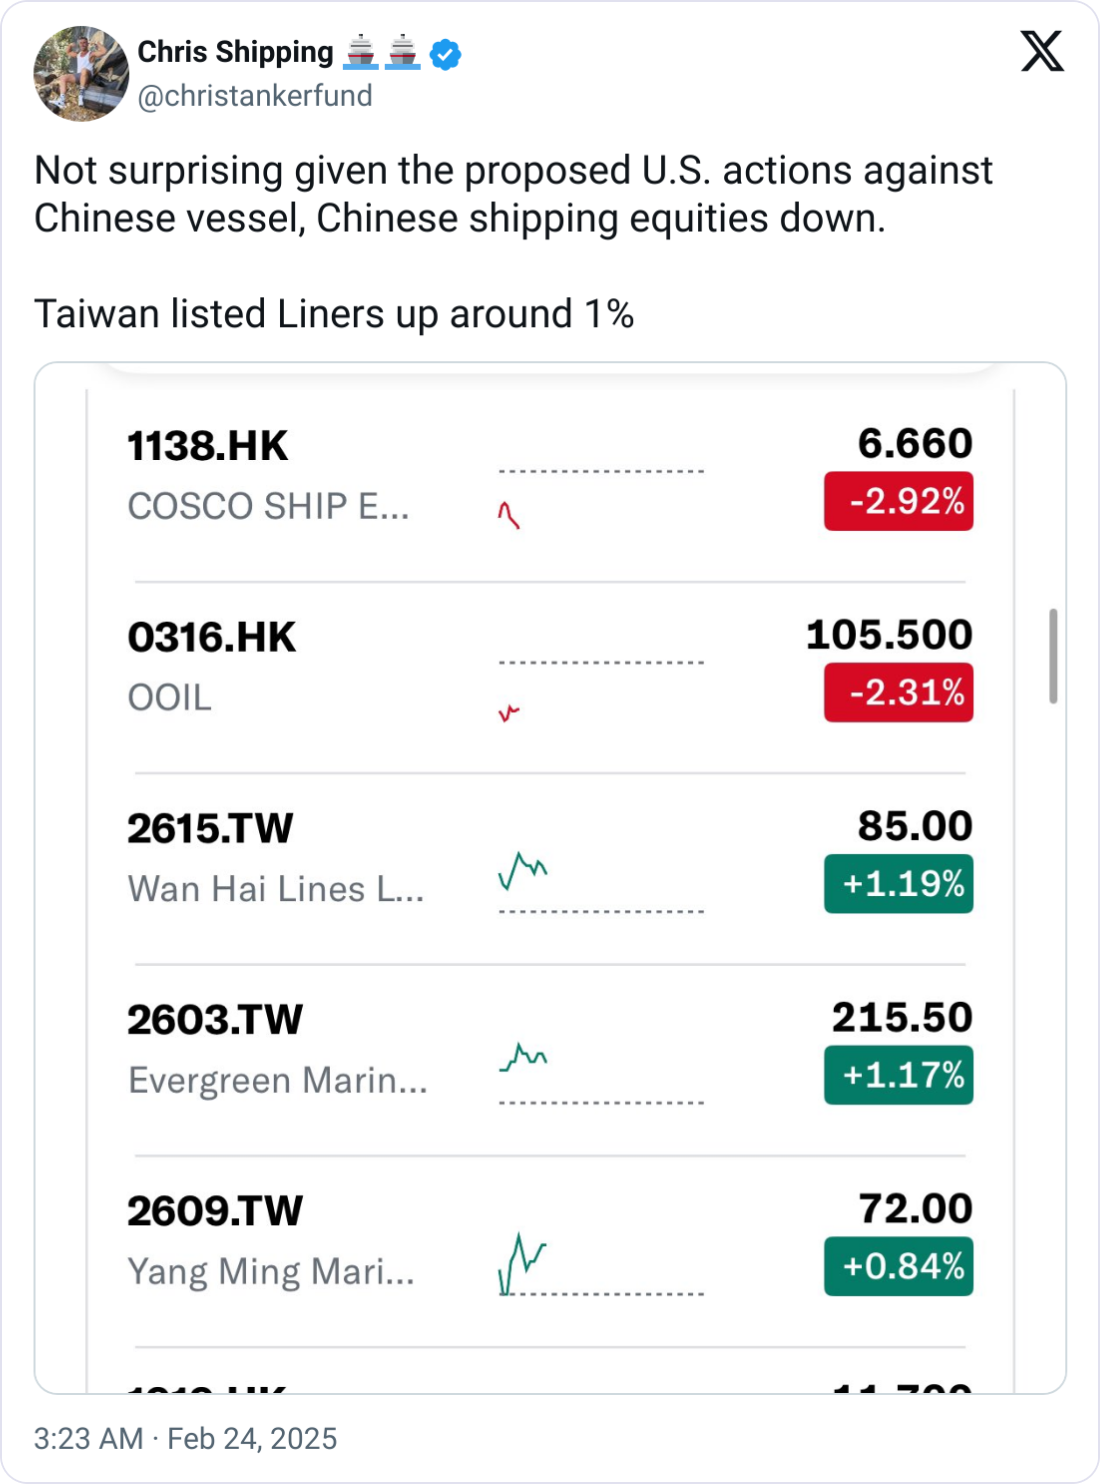The width and height of the screenshot is (1100, 1484).
Task: Click the -2.31% red change badge
Action: [898, 692]
